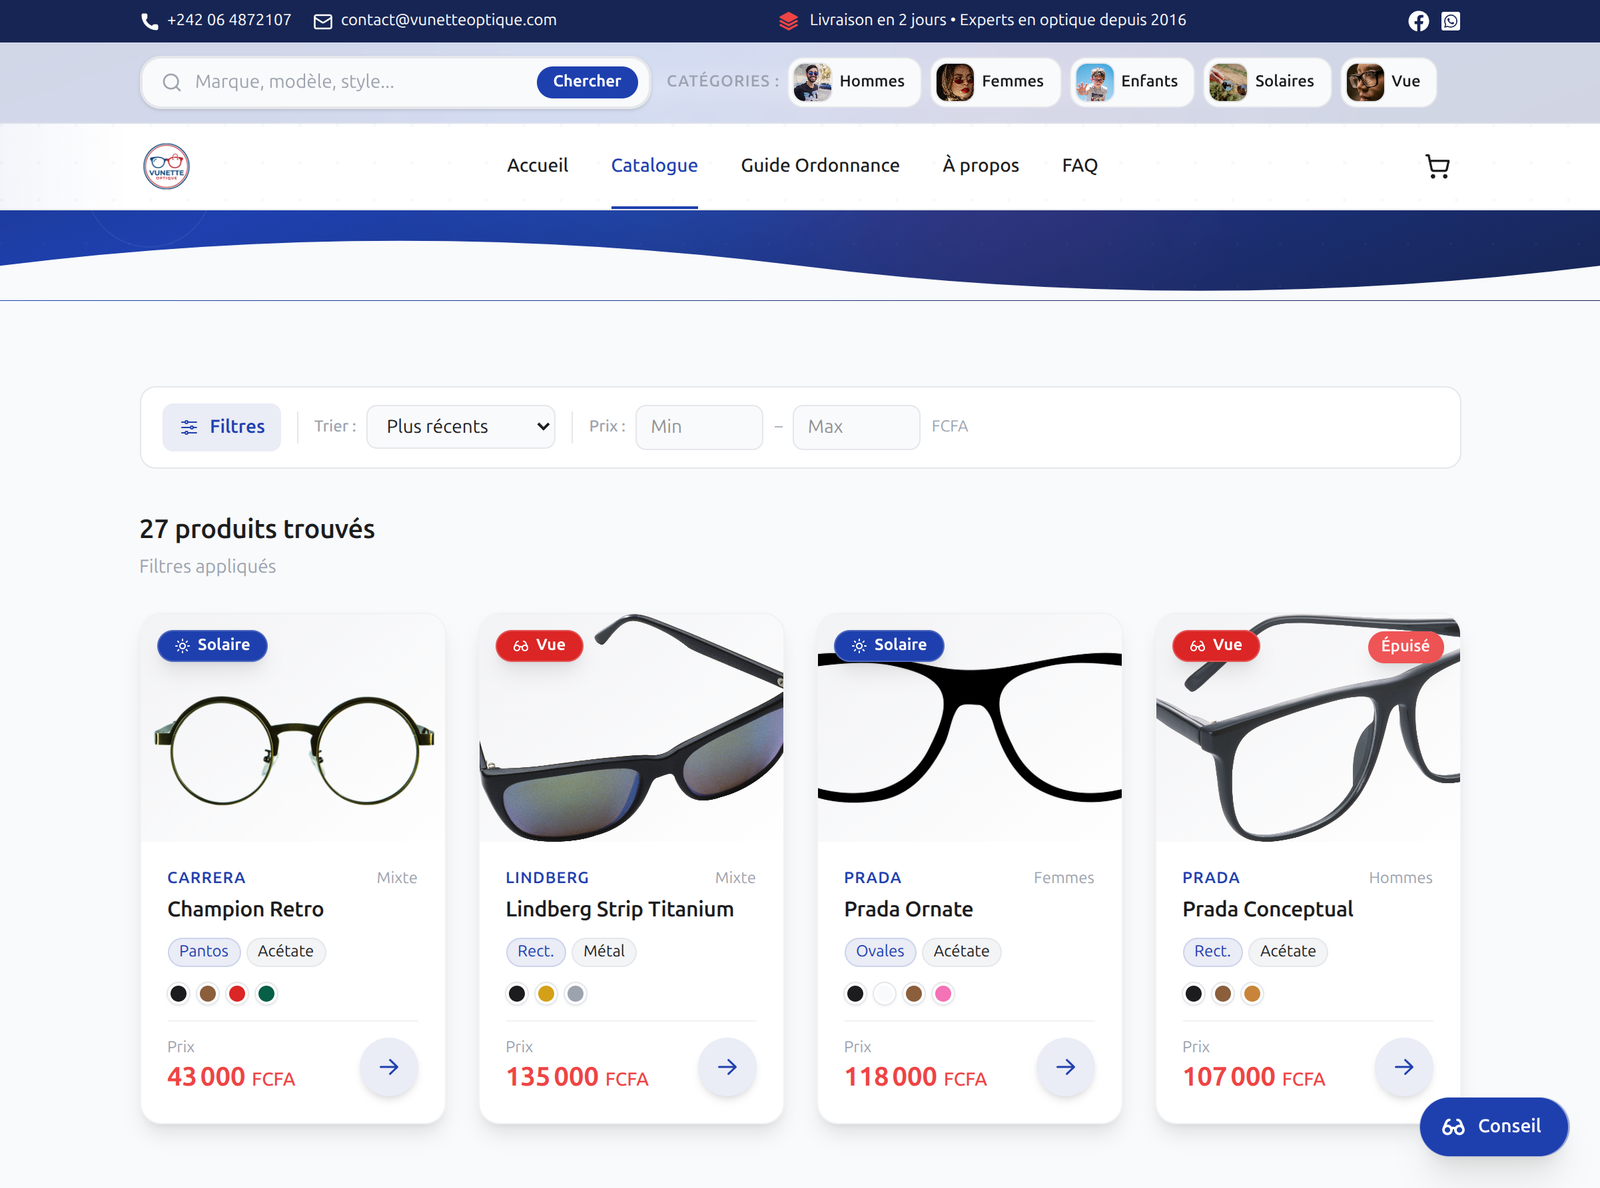
Task: Open the Enfants category
Action: click(1132, 82)
